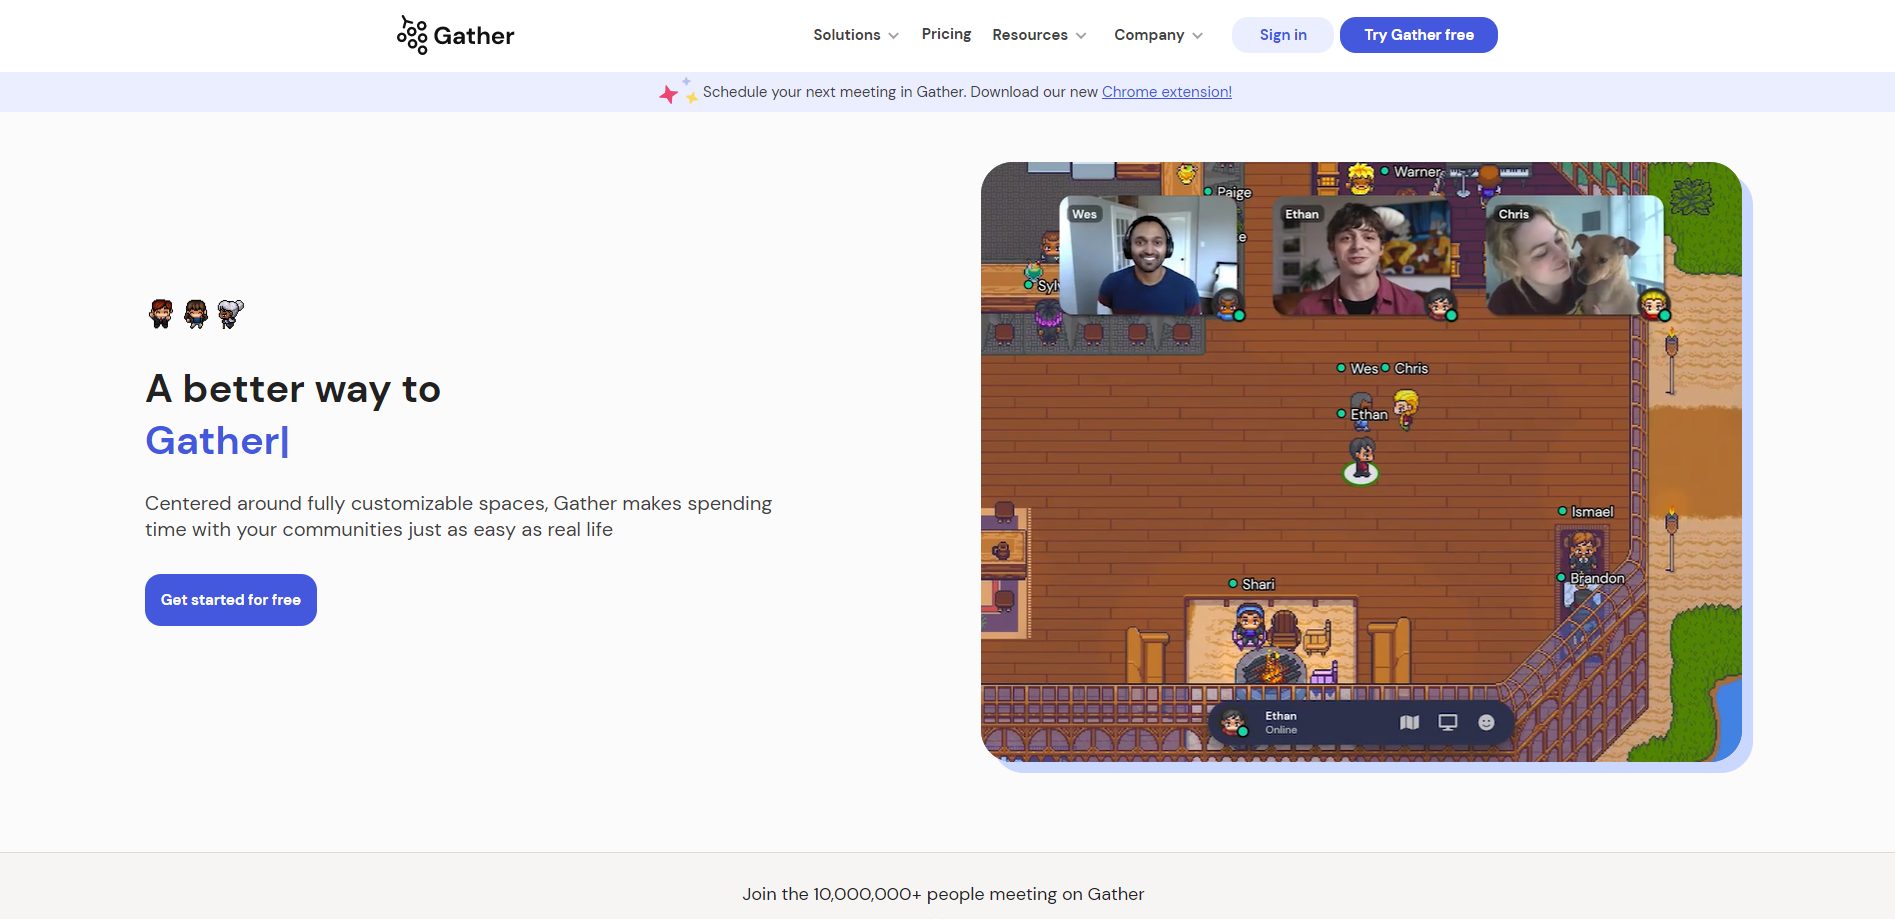Click the emoji smiley icon
Viewport: 1895px width, 919px height.
[x=1486, y=722]
